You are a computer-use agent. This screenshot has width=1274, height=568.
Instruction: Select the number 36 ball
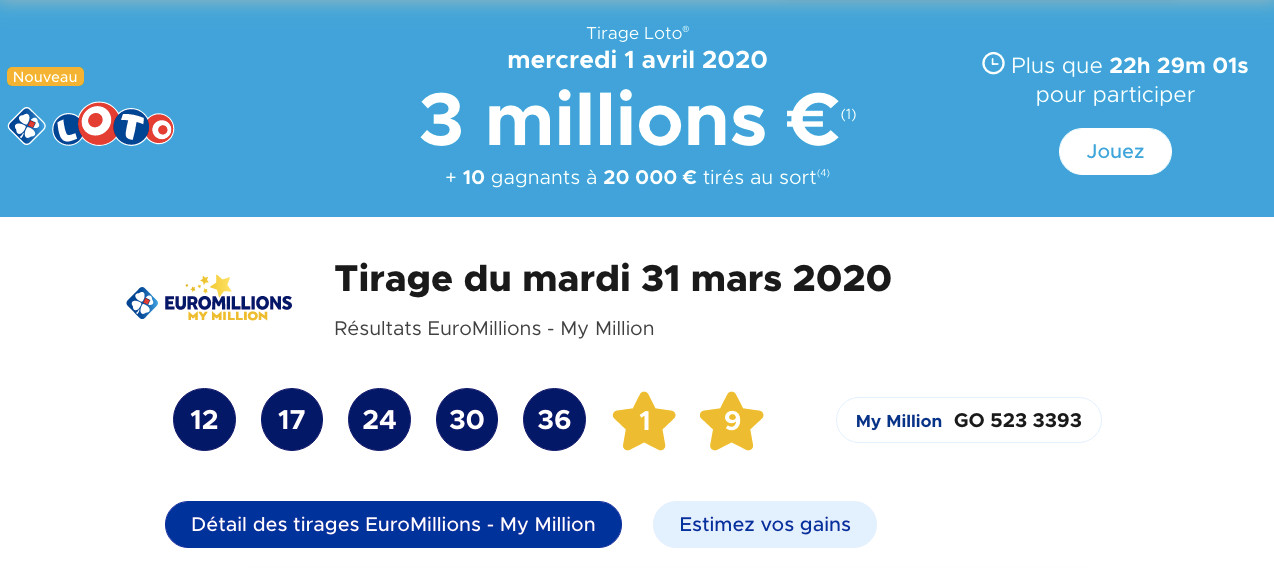554,420
